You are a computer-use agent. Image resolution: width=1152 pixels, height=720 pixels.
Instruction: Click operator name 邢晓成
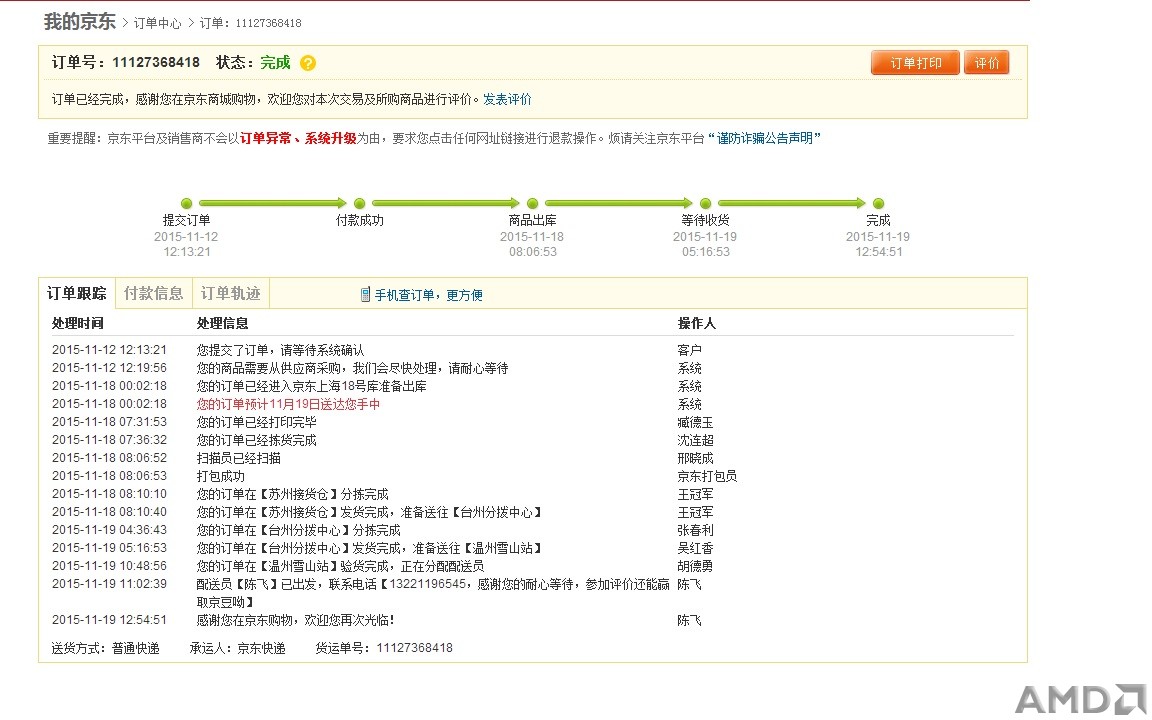(695, 458)
